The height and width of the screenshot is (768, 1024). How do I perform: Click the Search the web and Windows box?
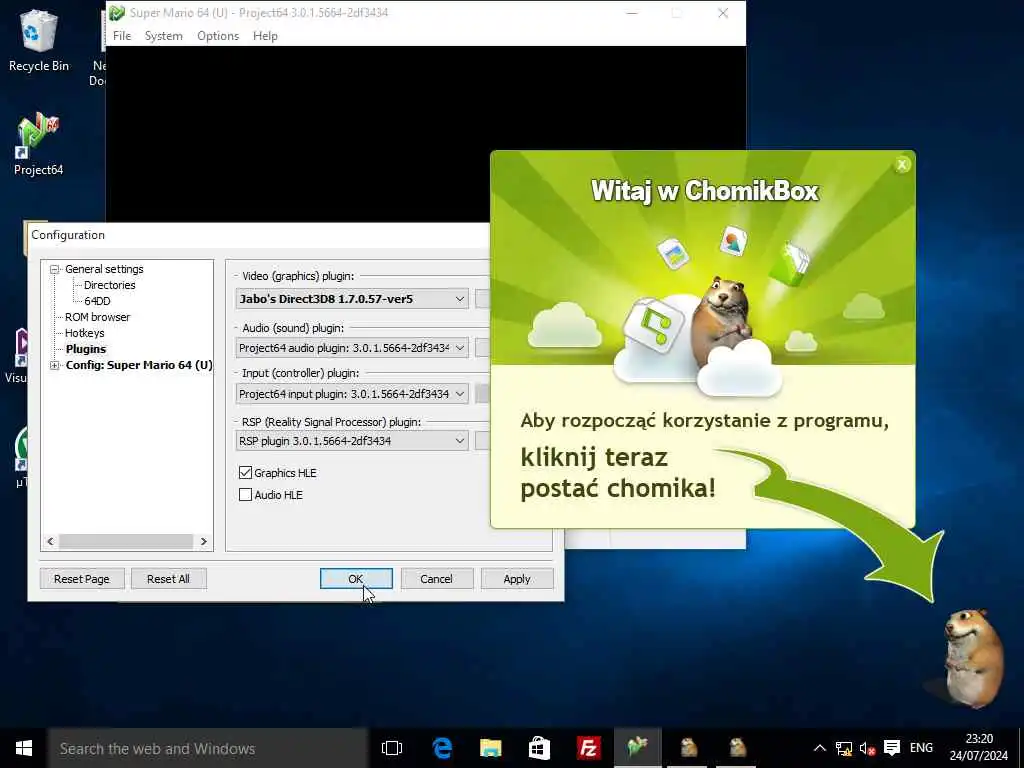[208, 748]
